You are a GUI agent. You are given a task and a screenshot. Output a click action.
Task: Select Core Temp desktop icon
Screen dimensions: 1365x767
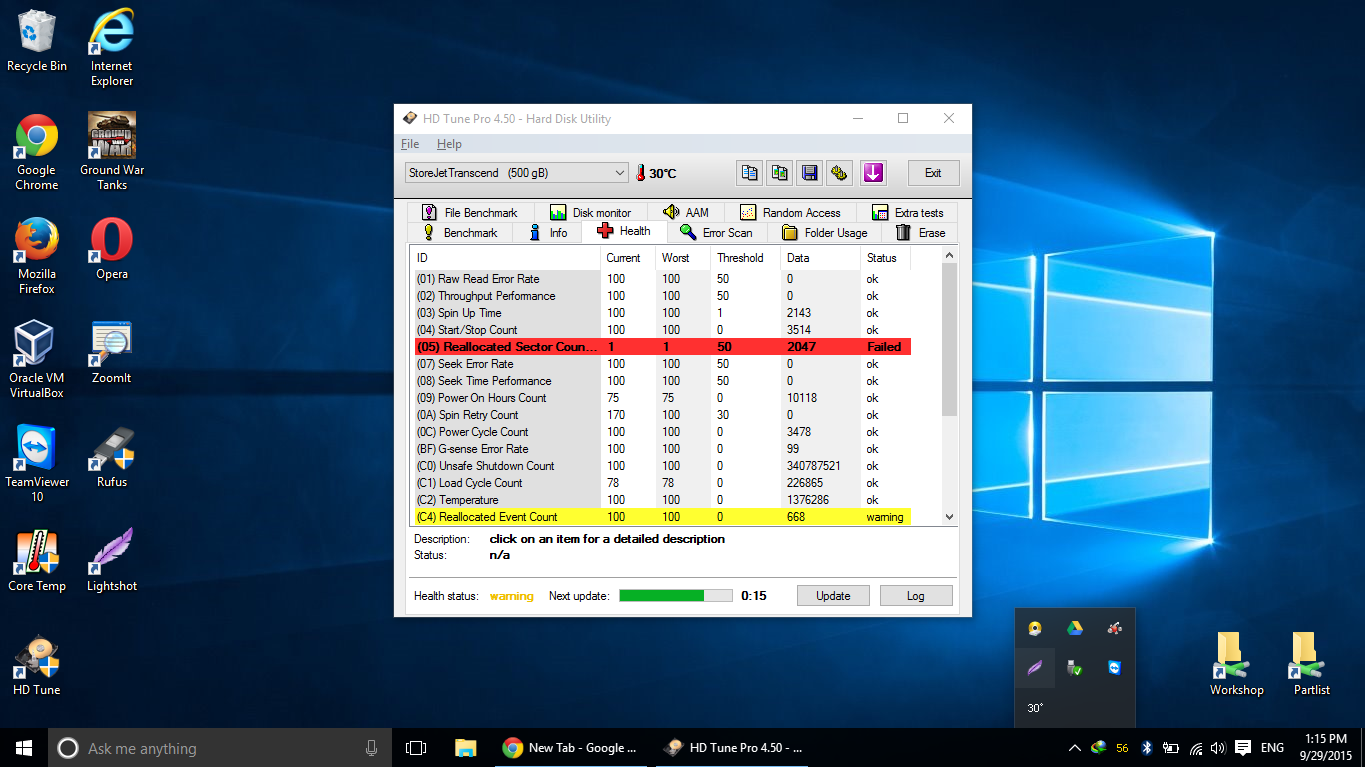[37, 561]
